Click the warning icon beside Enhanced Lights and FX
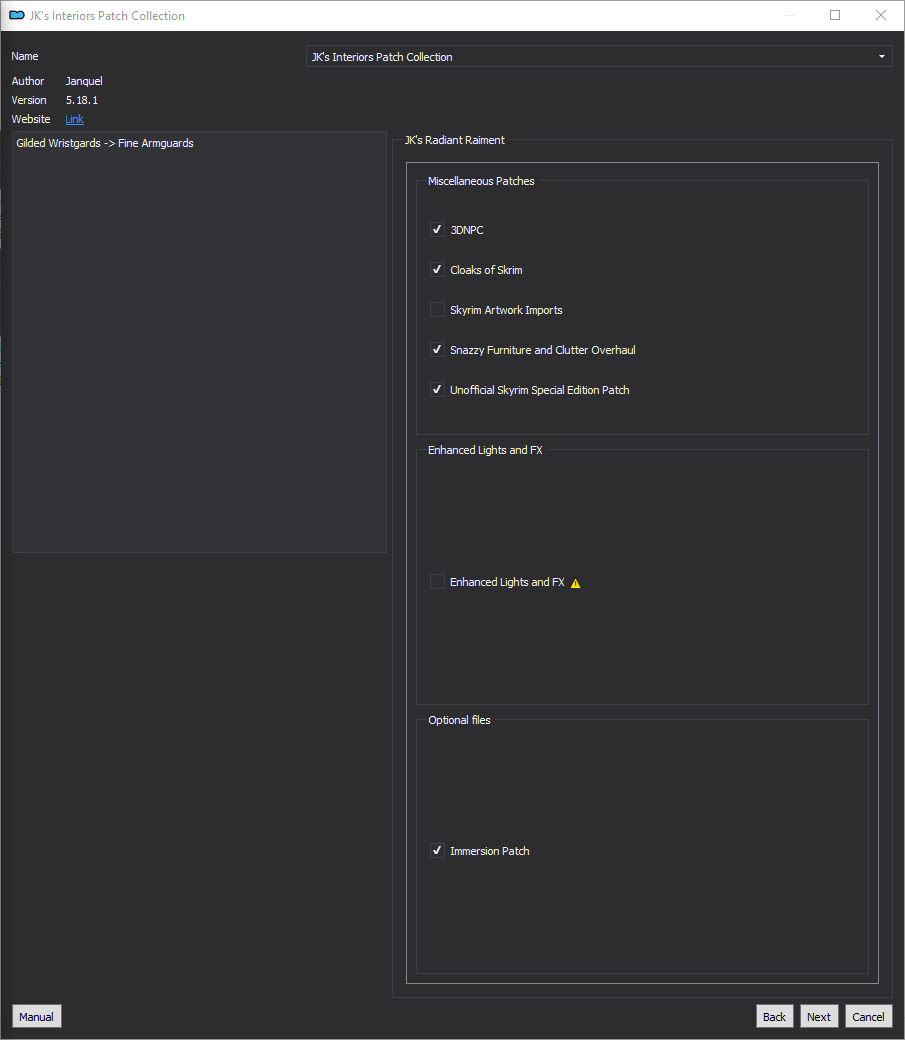 [x=575, y=583]
